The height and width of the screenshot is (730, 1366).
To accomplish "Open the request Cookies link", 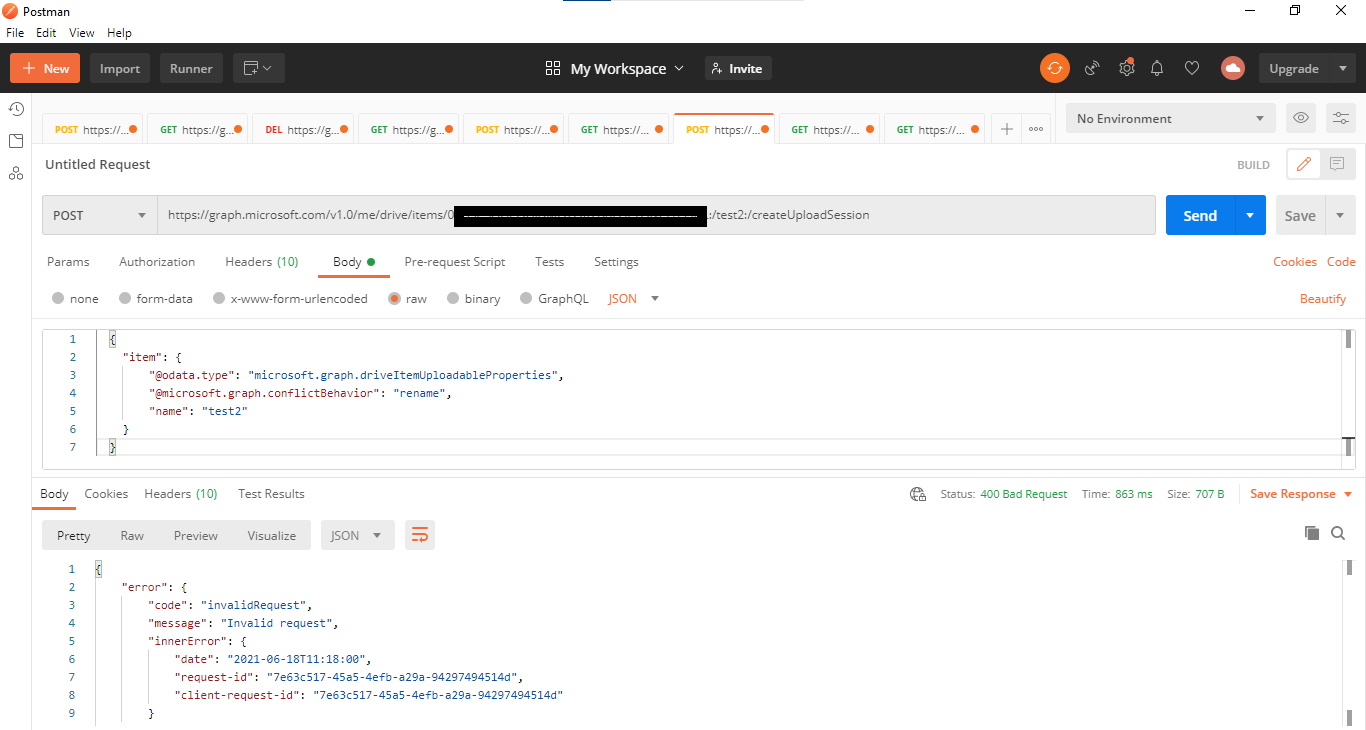I will click(x=1295, y=261).
